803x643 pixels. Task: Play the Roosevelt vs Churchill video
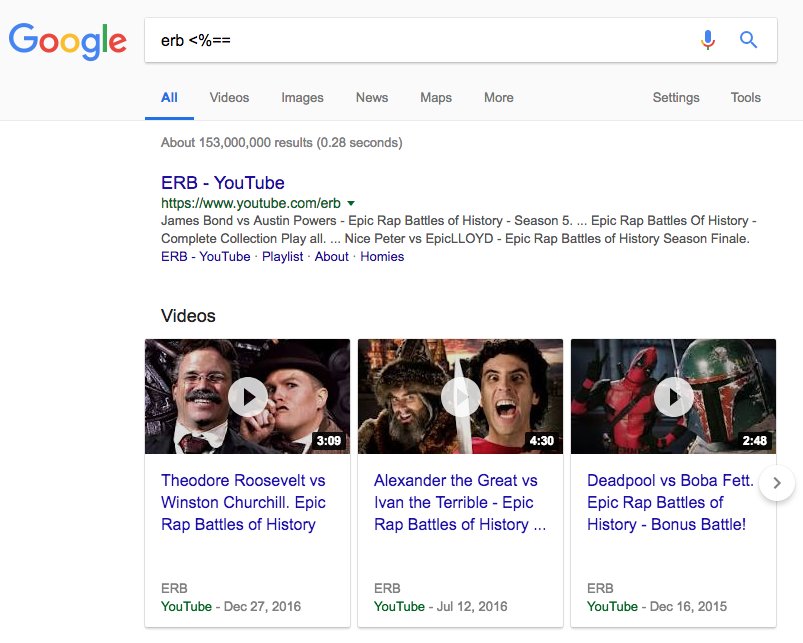[x=248, y=397]
